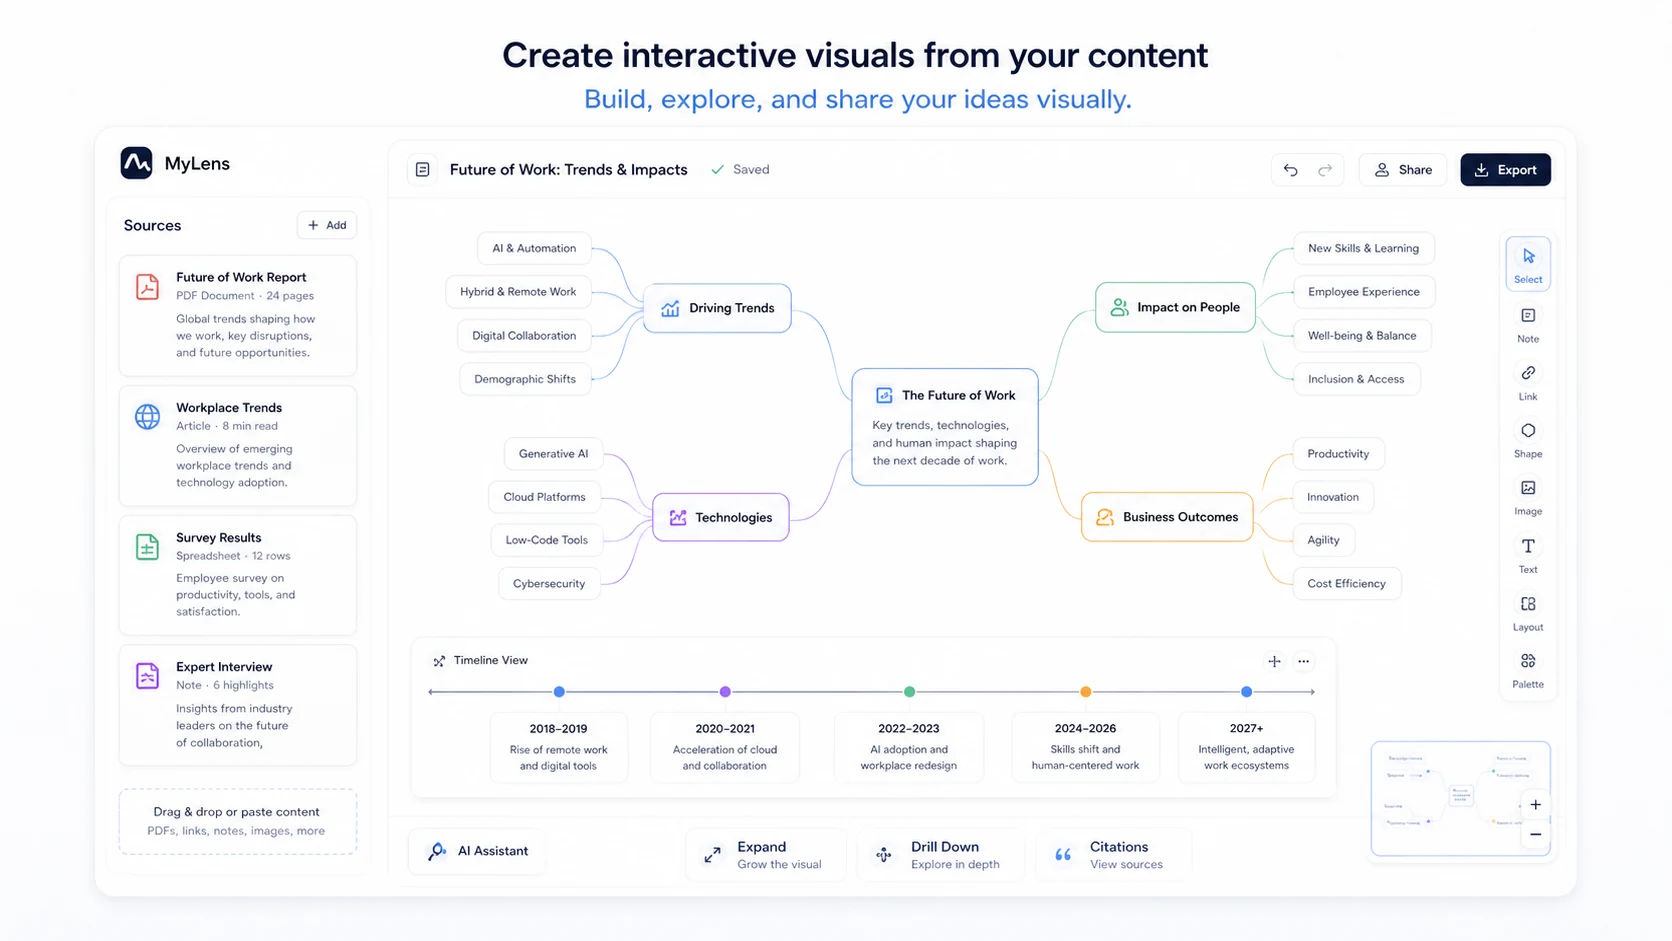Select the Cloud Platforms node

pyautogui.click(x=544, y=497)
